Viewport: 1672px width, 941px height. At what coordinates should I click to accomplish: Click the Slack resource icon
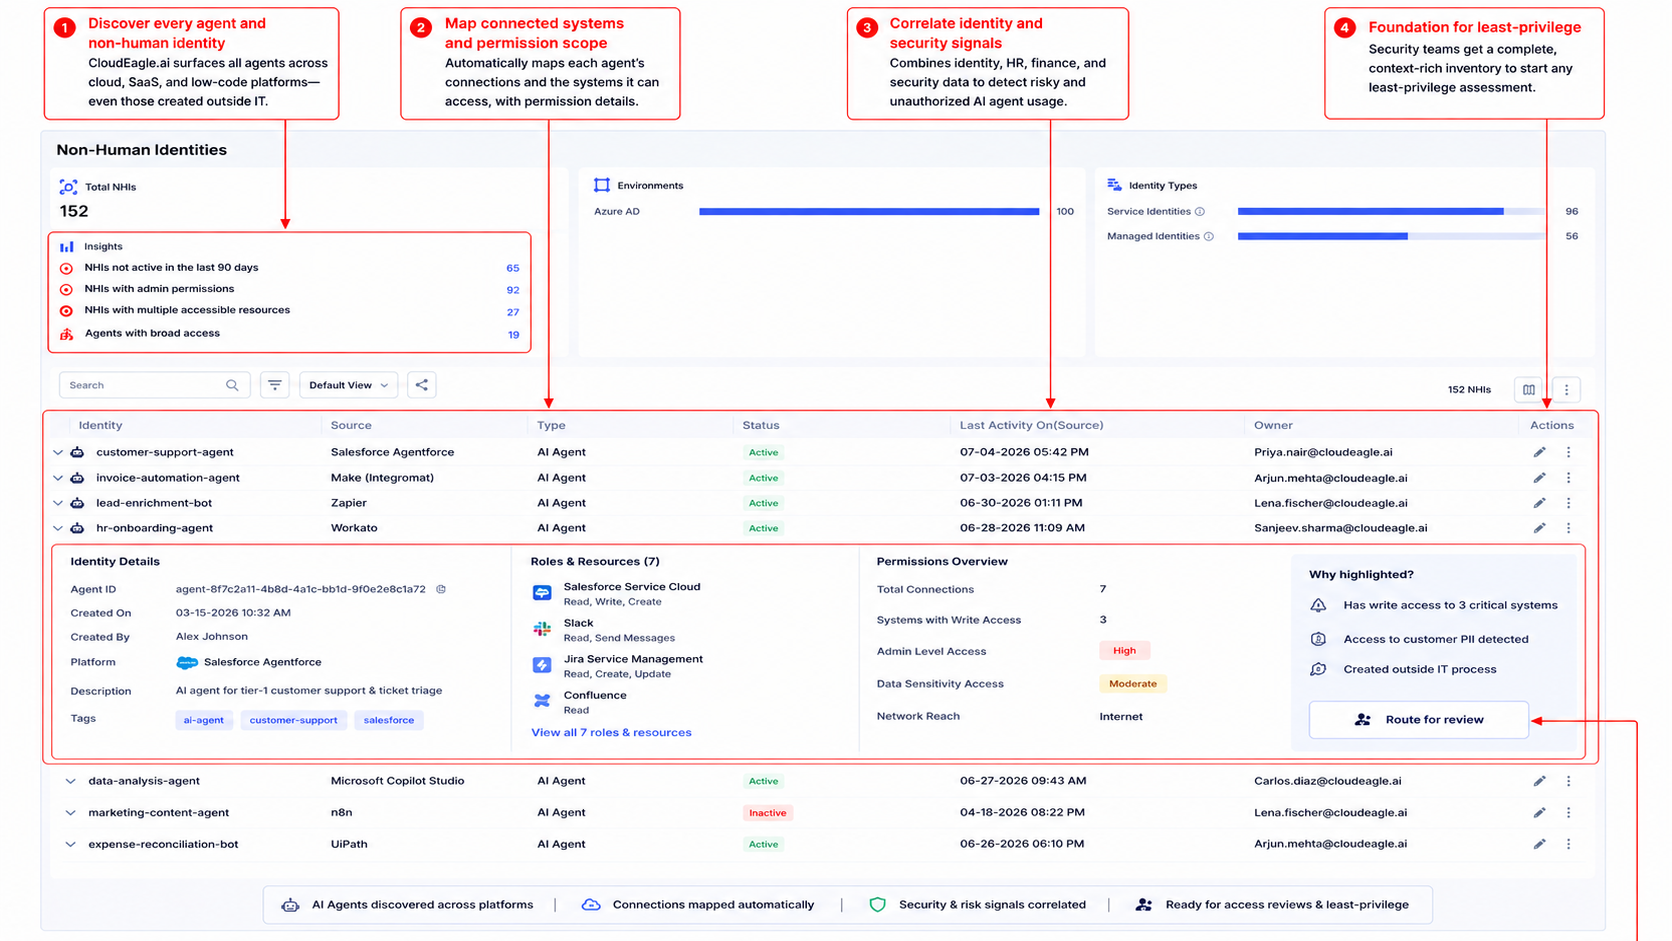542,629
